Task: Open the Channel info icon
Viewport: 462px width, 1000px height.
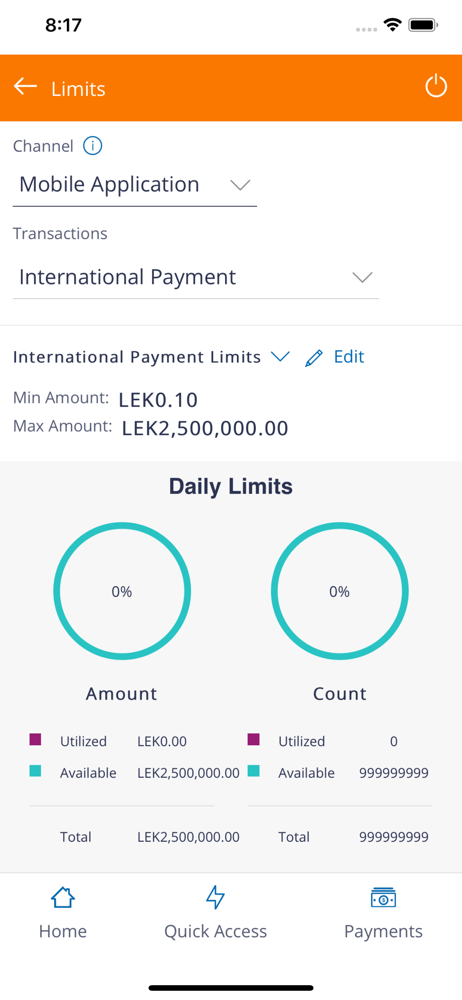Action: tap(93, 146)
